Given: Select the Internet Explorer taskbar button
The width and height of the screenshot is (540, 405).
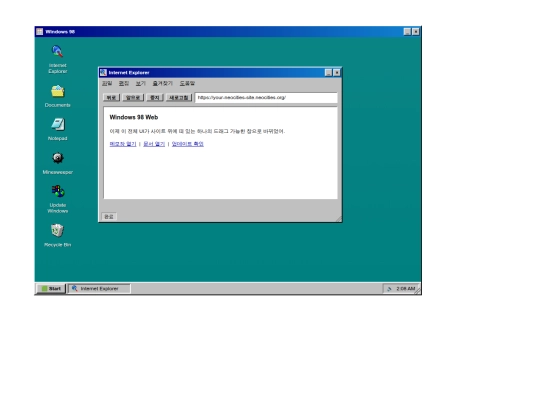Looking at the screenshot, I should pos(99,289).
